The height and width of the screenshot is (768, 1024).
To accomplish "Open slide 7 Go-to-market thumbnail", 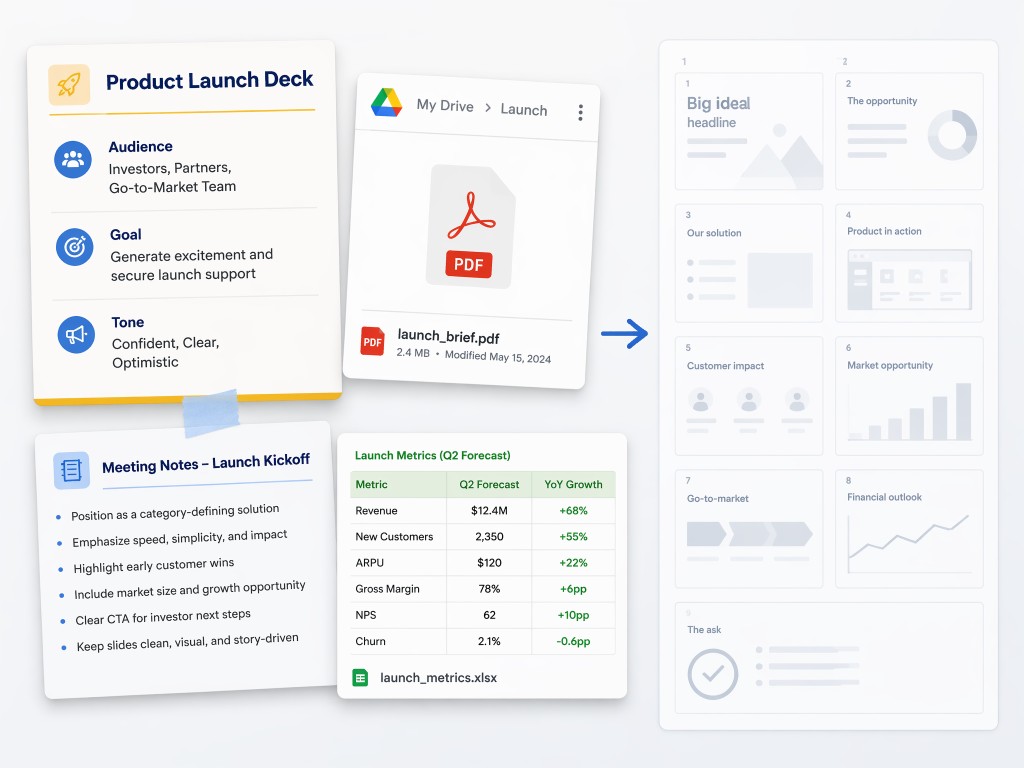I will (x=749, y=529).
